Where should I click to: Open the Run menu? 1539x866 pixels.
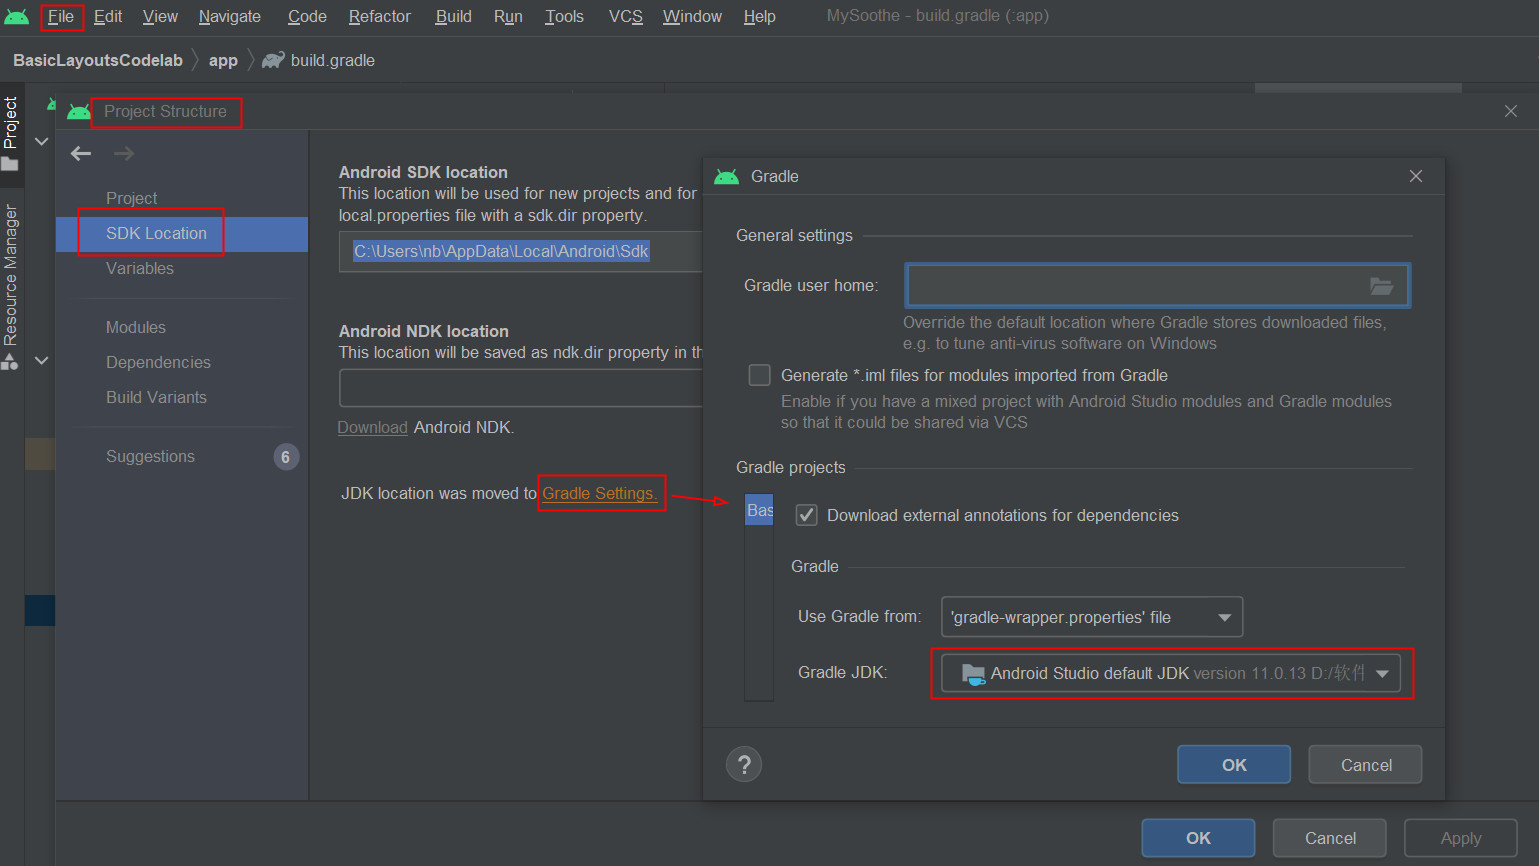508,17
